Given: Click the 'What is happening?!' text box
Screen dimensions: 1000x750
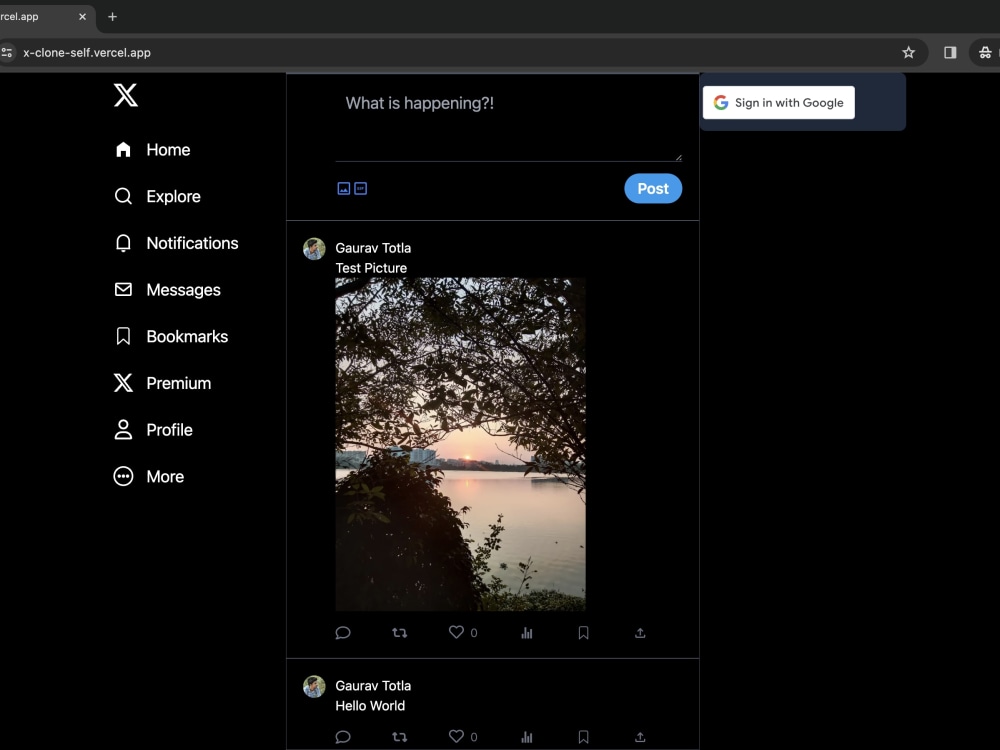Looking at the screenshot, I should (x=508, y=124).
